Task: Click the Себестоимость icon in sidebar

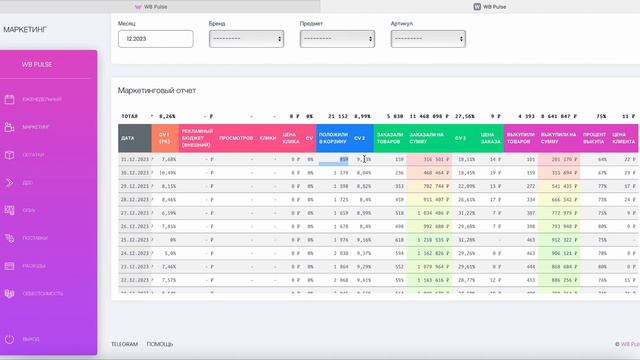Action: [x=9, y=293]
